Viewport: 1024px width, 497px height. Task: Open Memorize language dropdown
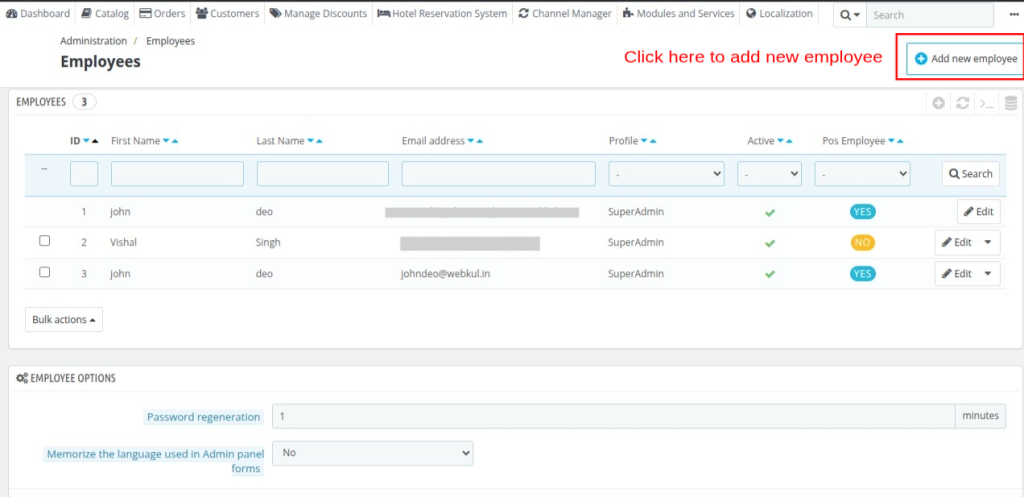pyautogui.click(x=372, y=453)
